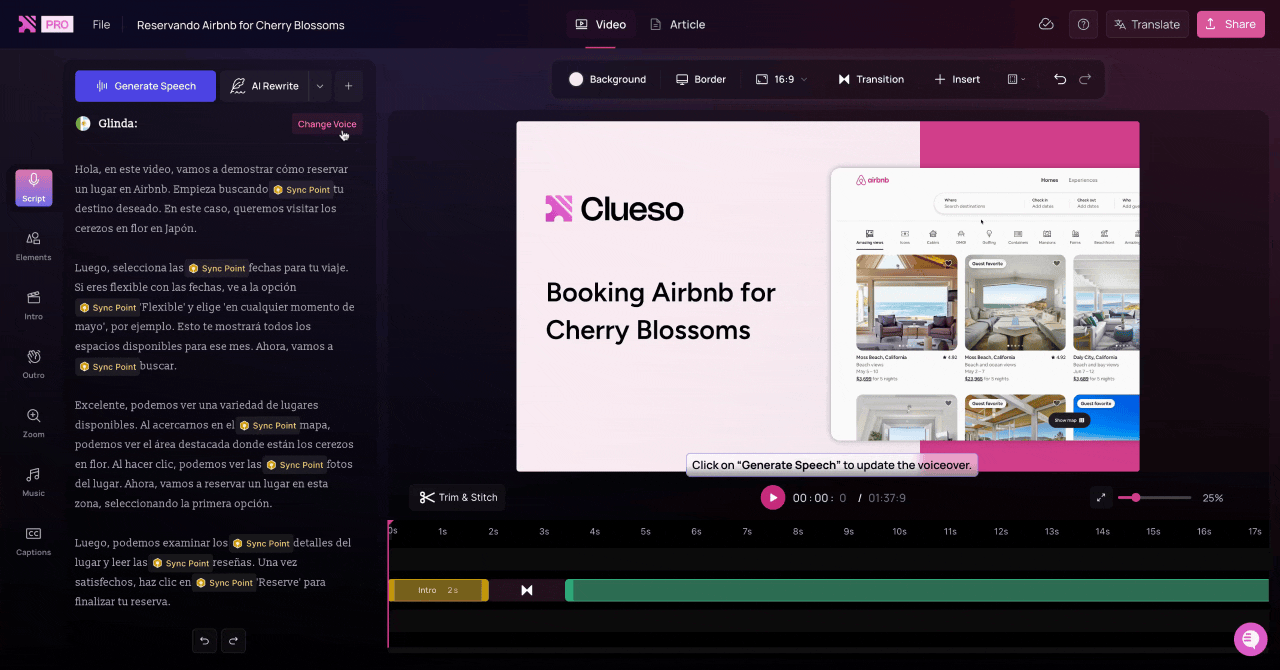The image size is (1280, 670).
Task: Click the Sync Point before 'mapa'
Action: point(268,425)
